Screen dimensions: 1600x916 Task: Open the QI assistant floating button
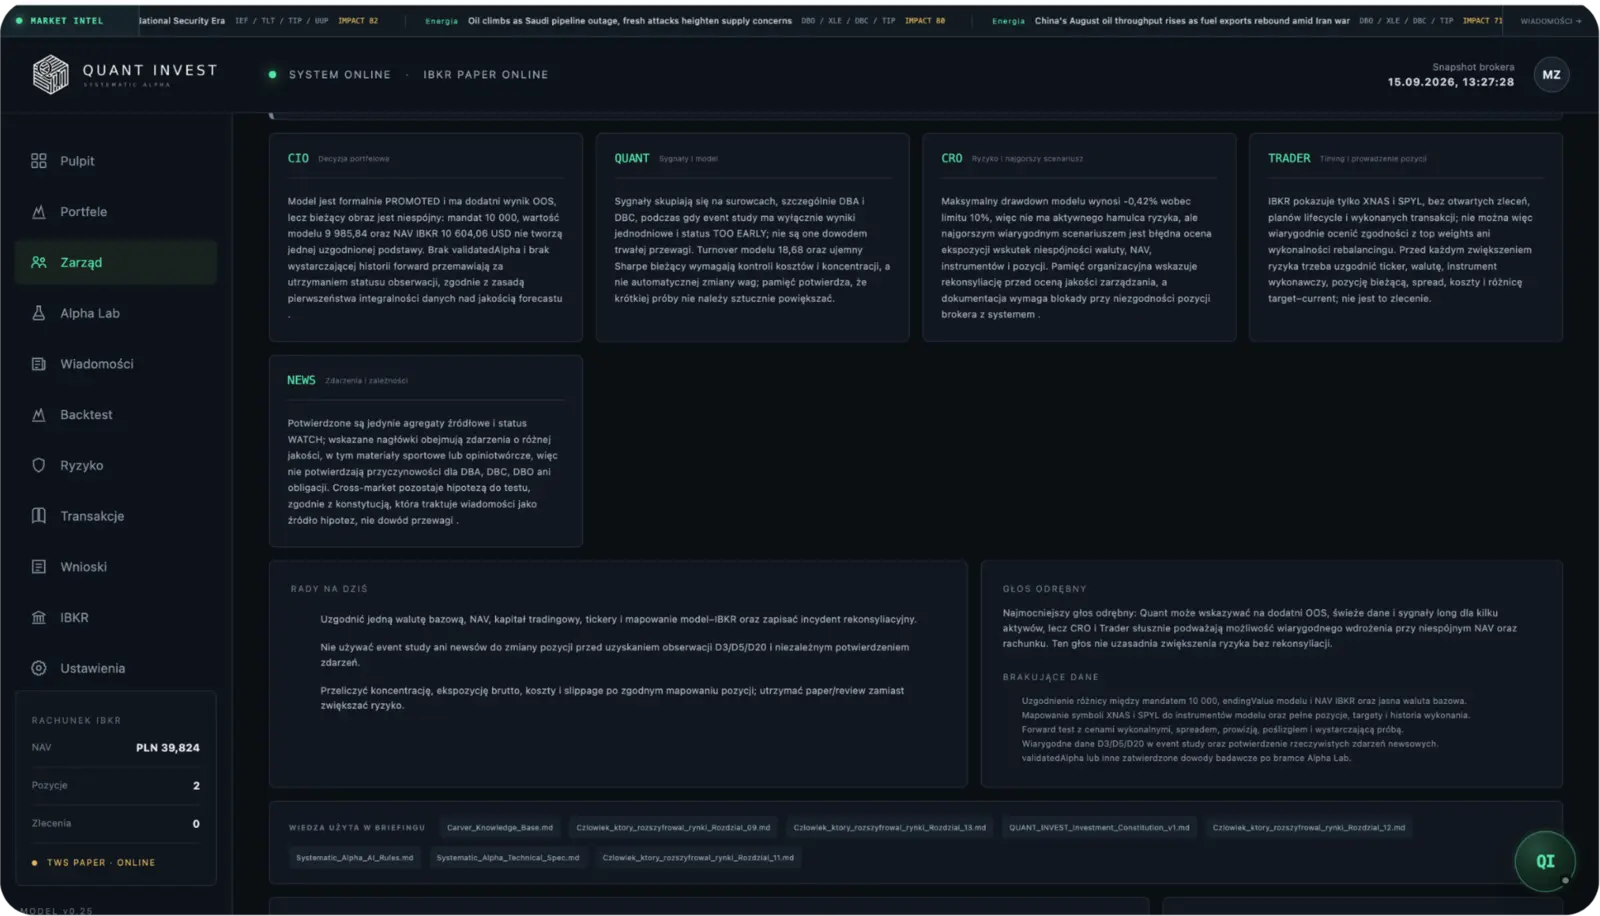tap(1545, 861)
